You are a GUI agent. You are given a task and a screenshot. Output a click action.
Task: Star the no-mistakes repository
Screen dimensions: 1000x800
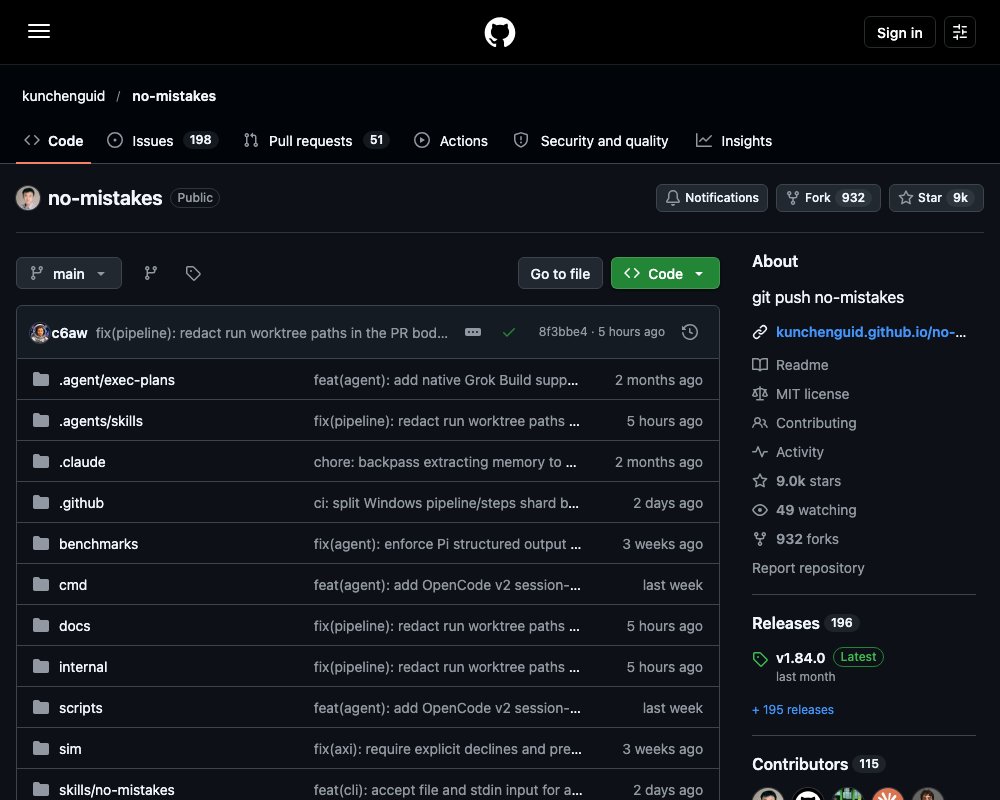point(936,198)
